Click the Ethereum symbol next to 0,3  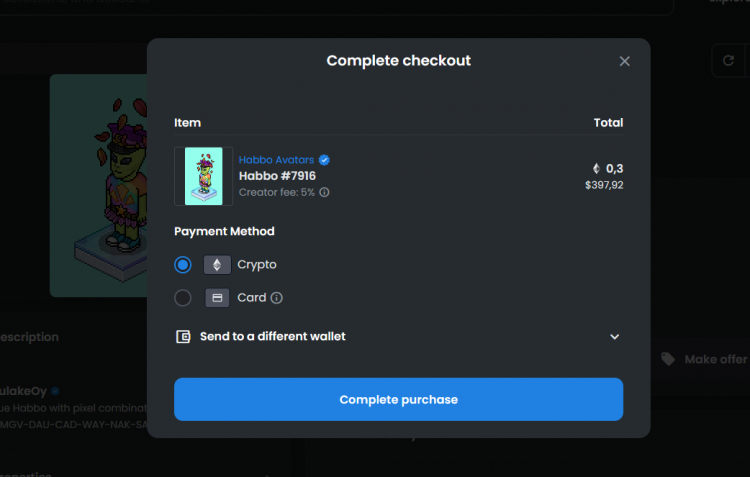point(596,168)
